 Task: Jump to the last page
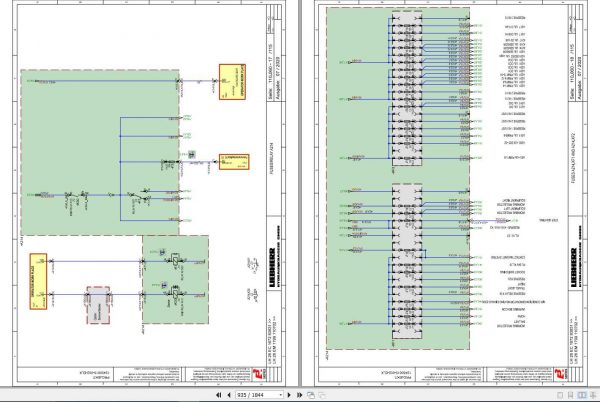click(299, 395)
